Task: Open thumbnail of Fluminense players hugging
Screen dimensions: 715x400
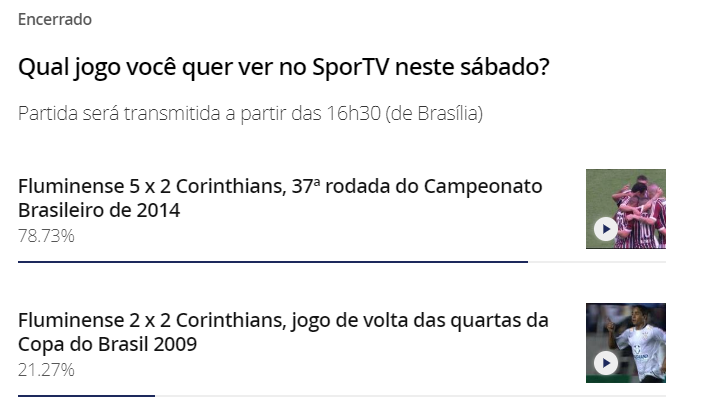Action: [626, 209]
